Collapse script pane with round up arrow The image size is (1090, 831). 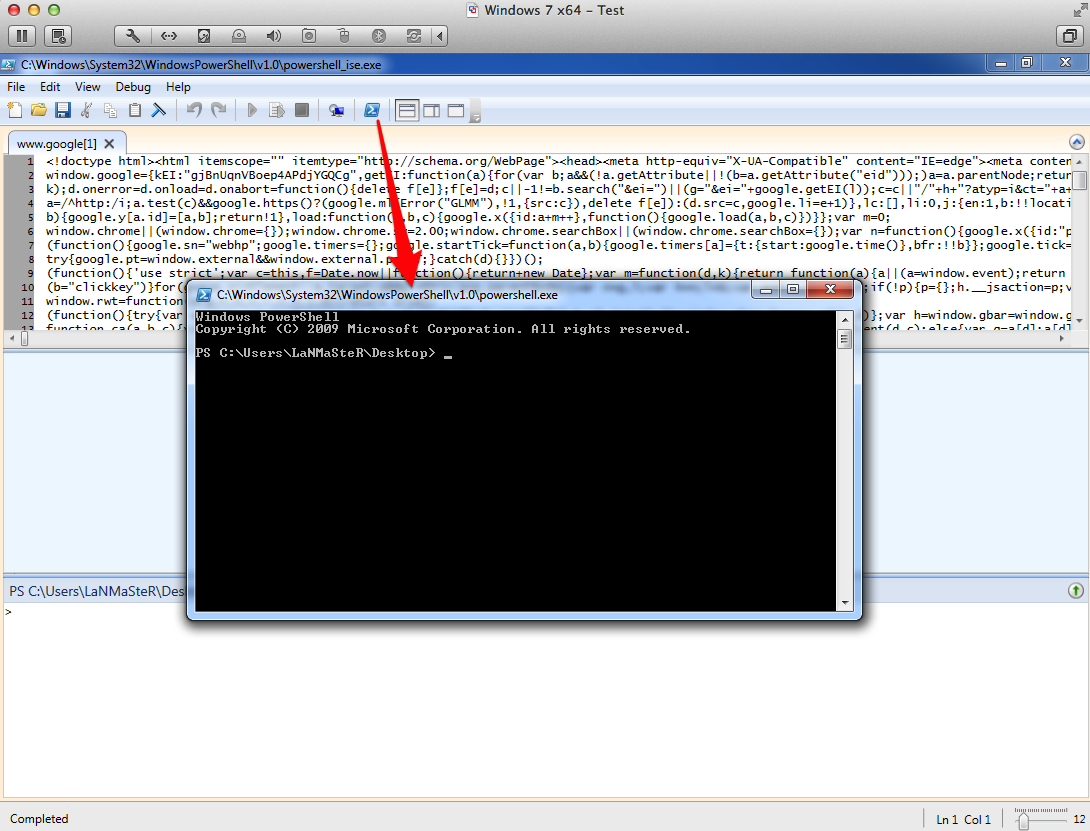(x=1076, y=143)
